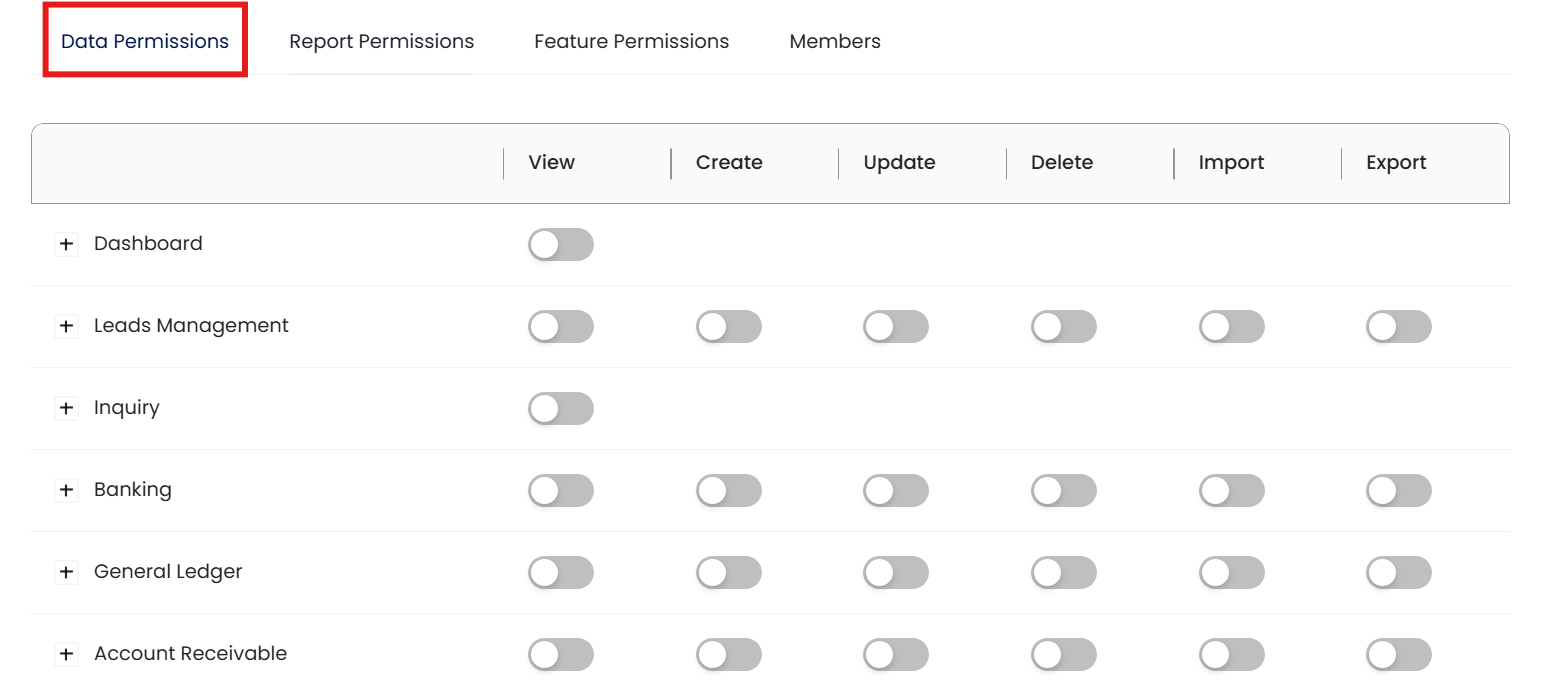
Task: Expand the Banking permissions row
Action: [x=66, y=490]
